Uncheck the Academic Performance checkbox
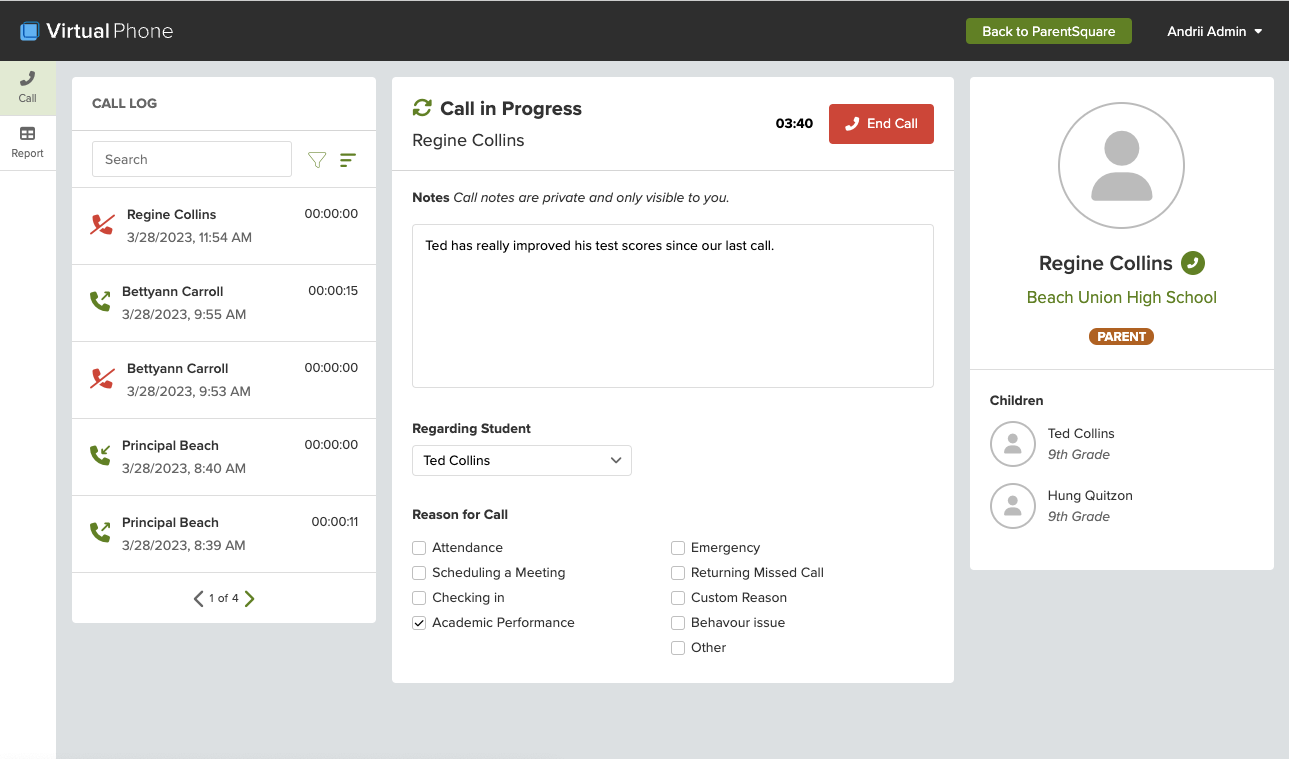Viewport: 1289px width, 759px height. point(419,623)
